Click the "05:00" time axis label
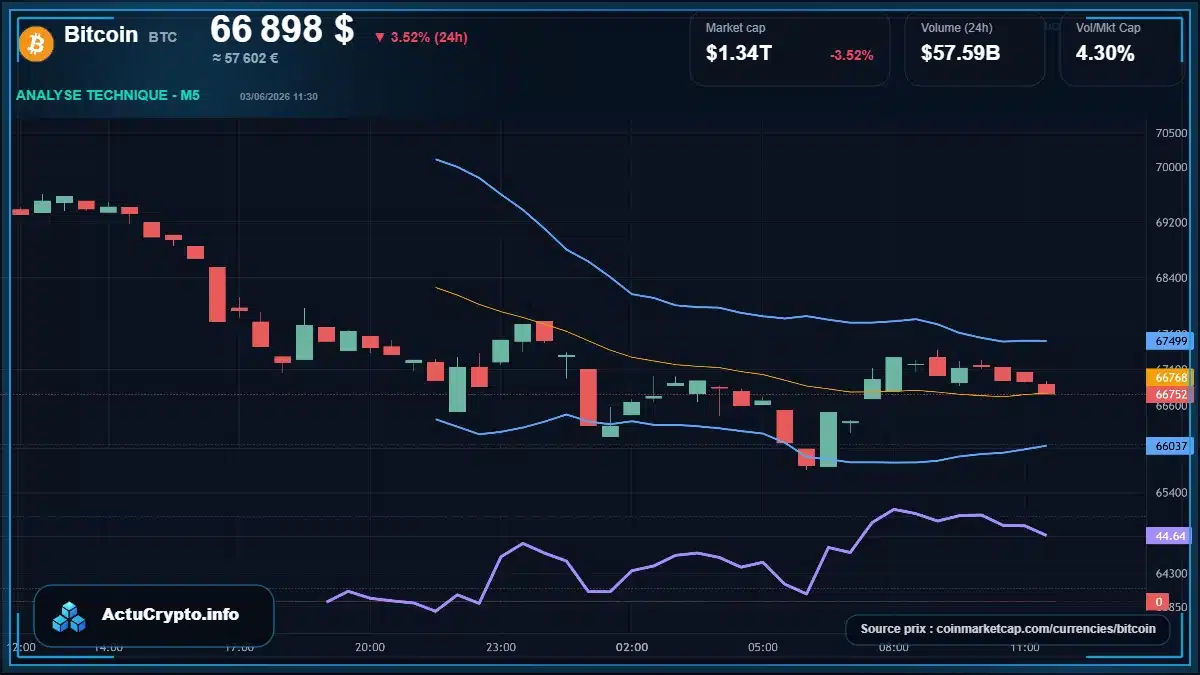 (x=762, y=647)
